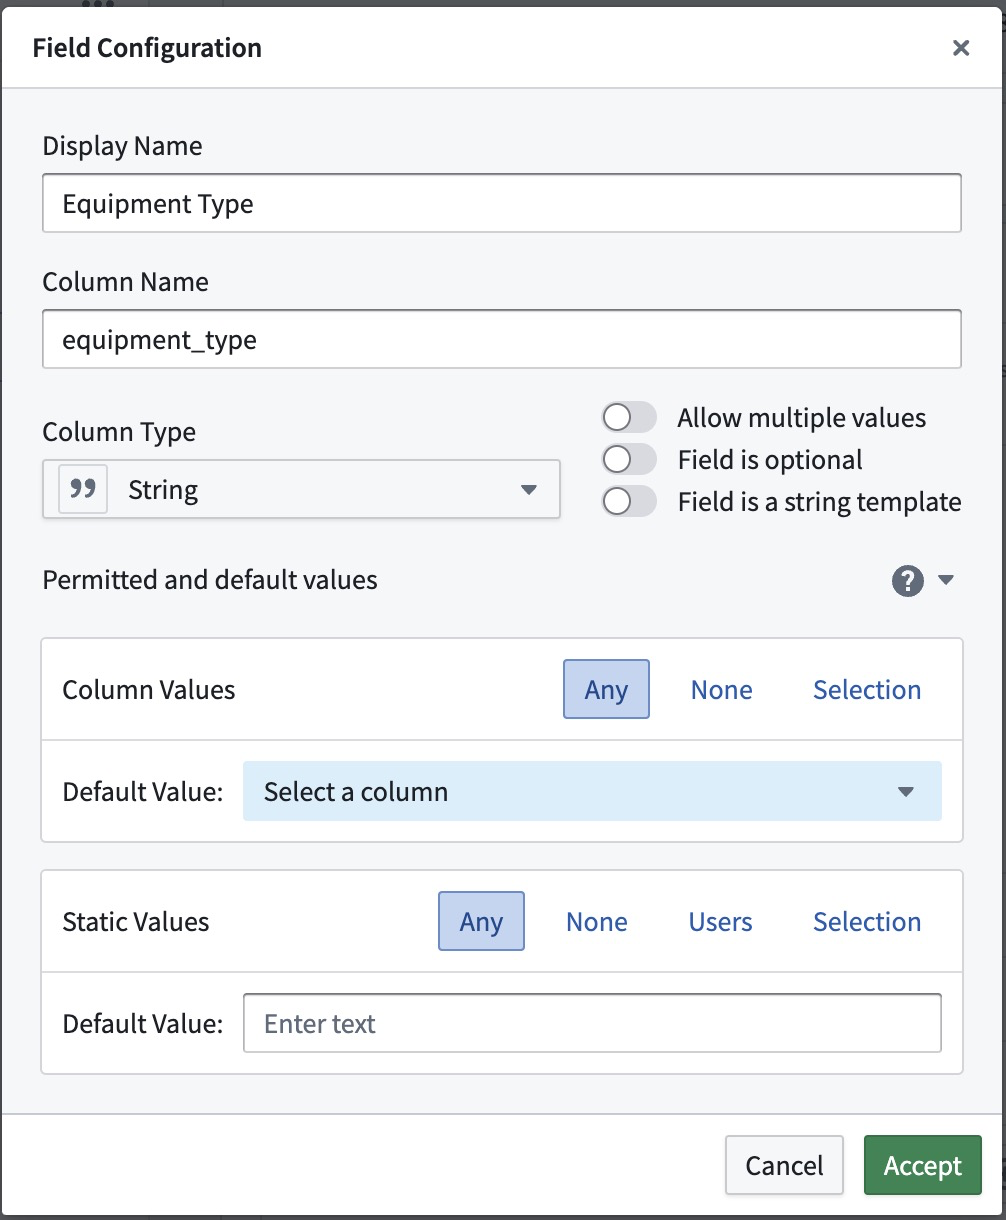Select Any for Static Values
1006x1220 pixels.
pos(481,921)
